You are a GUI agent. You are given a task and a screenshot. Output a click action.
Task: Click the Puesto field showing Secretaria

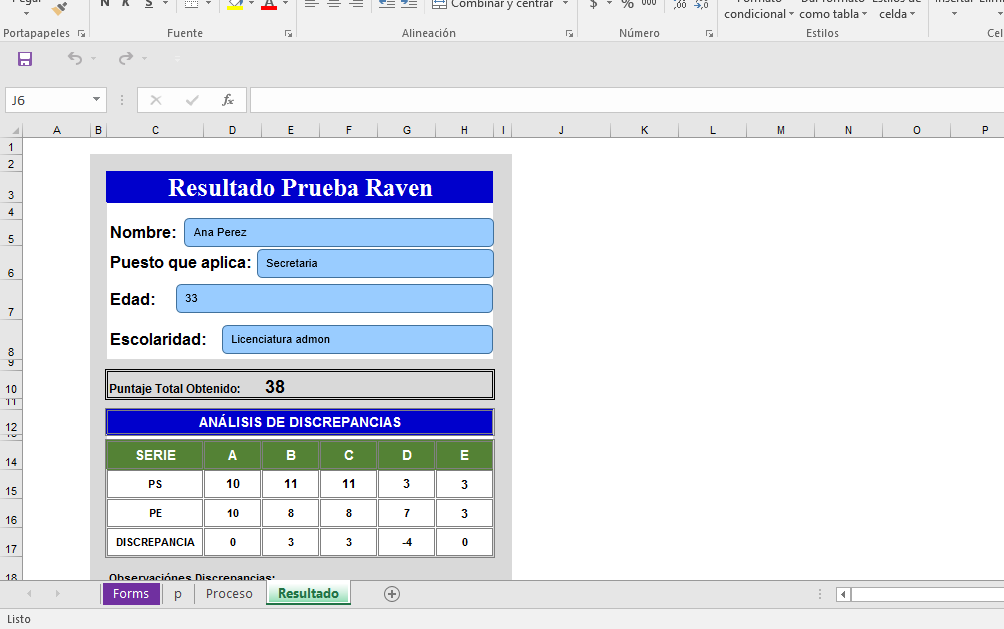[x=375, y=263]
